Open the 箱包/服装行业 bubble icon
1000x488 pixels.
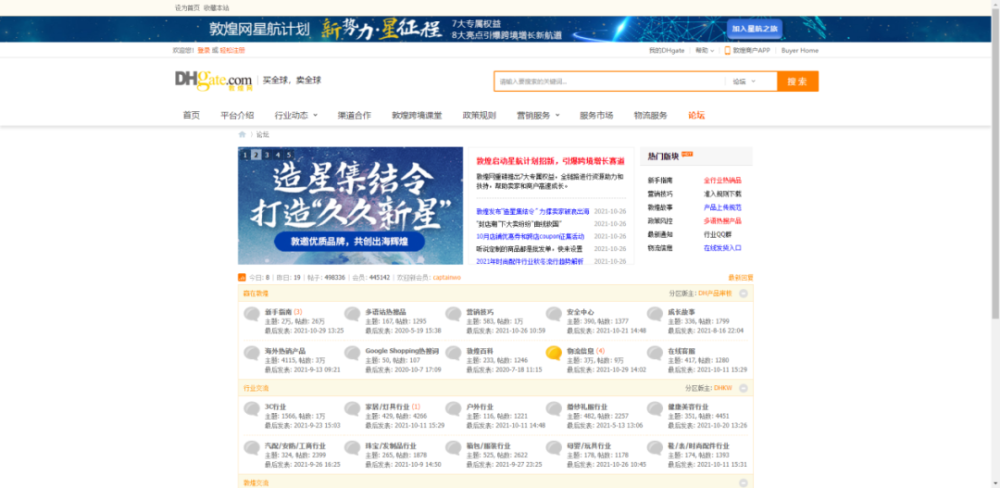(x=453, y=448)
